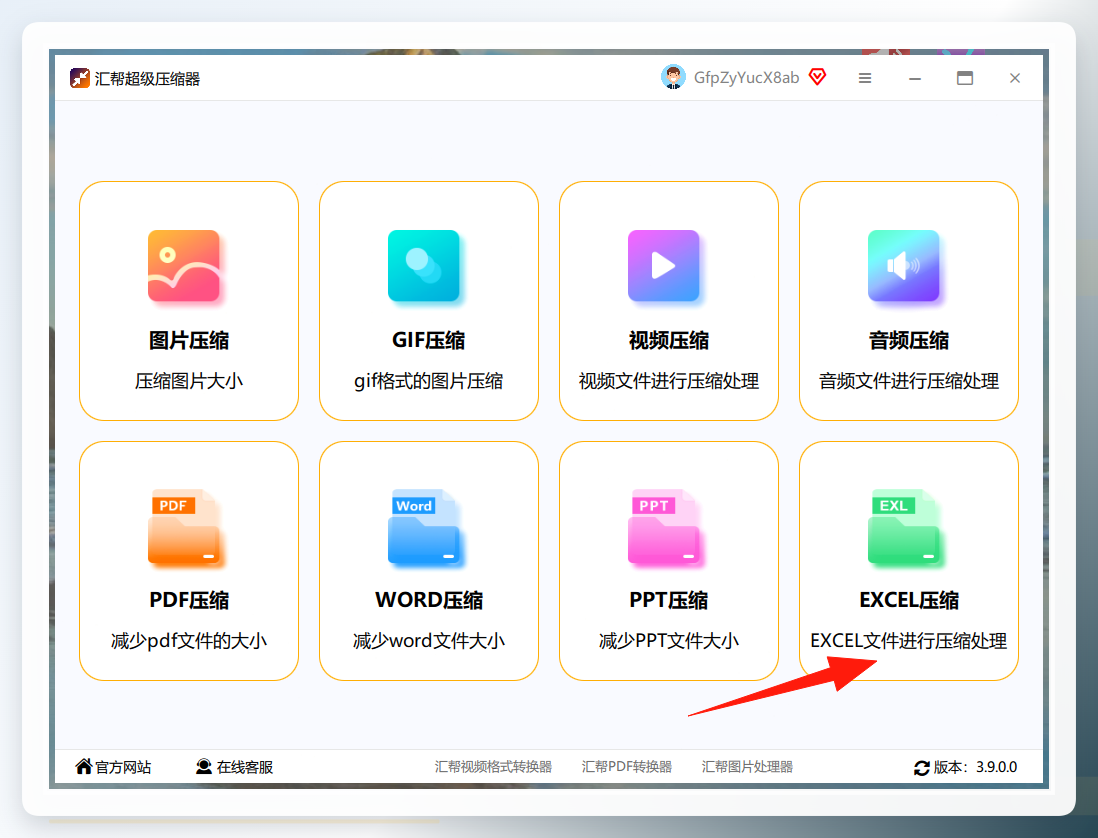Click the EXCEL文件进行压缩处理 description

pyautogui.click(x=909, y=641)
